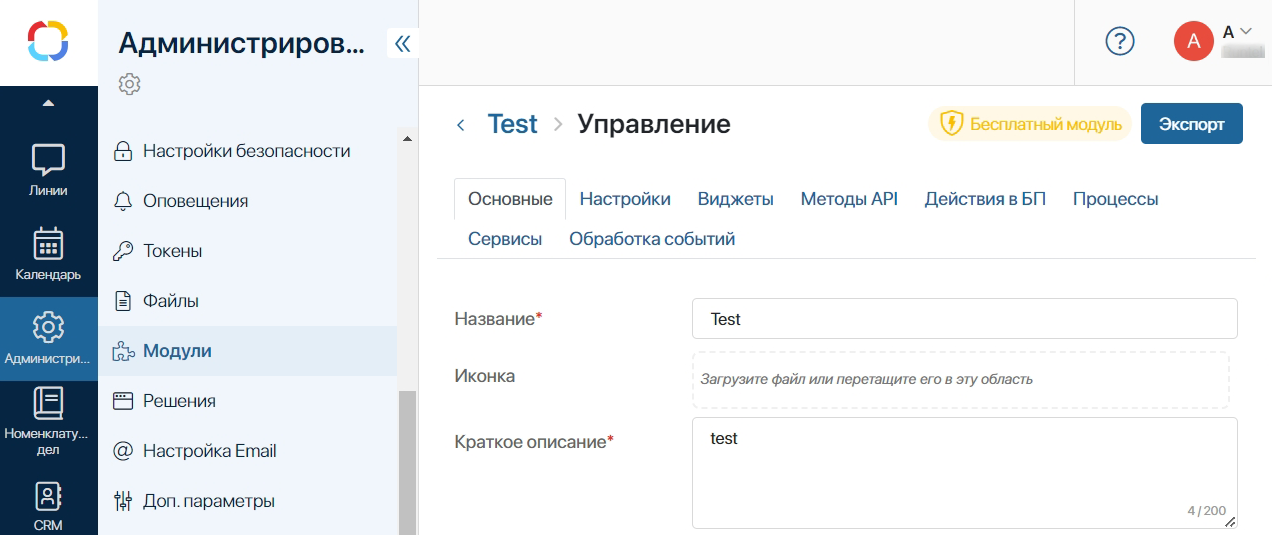The height and width of the screenshot is (535, 1272).
Task: Open the CRM contacts icon
Action: pyautogui.click(x=48, y=497)
